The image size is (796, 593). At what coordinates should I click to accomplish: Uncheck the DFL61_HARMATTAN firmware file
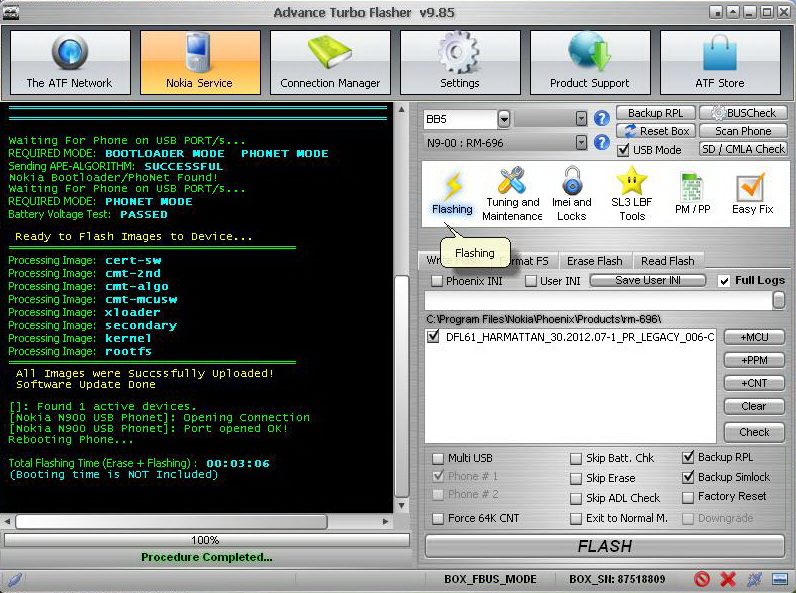[433, 337]
